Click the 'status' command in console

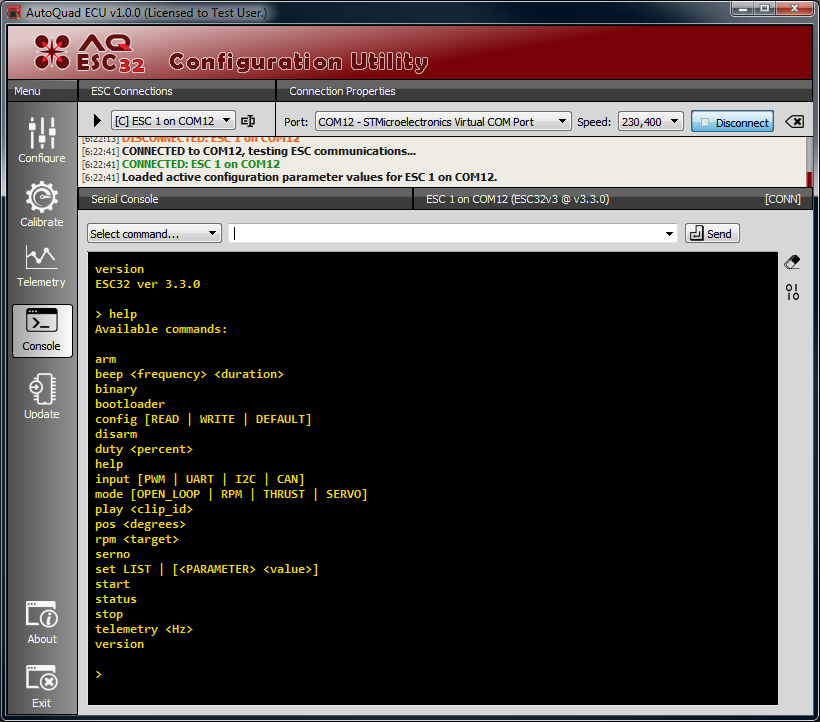click(116, 599)
